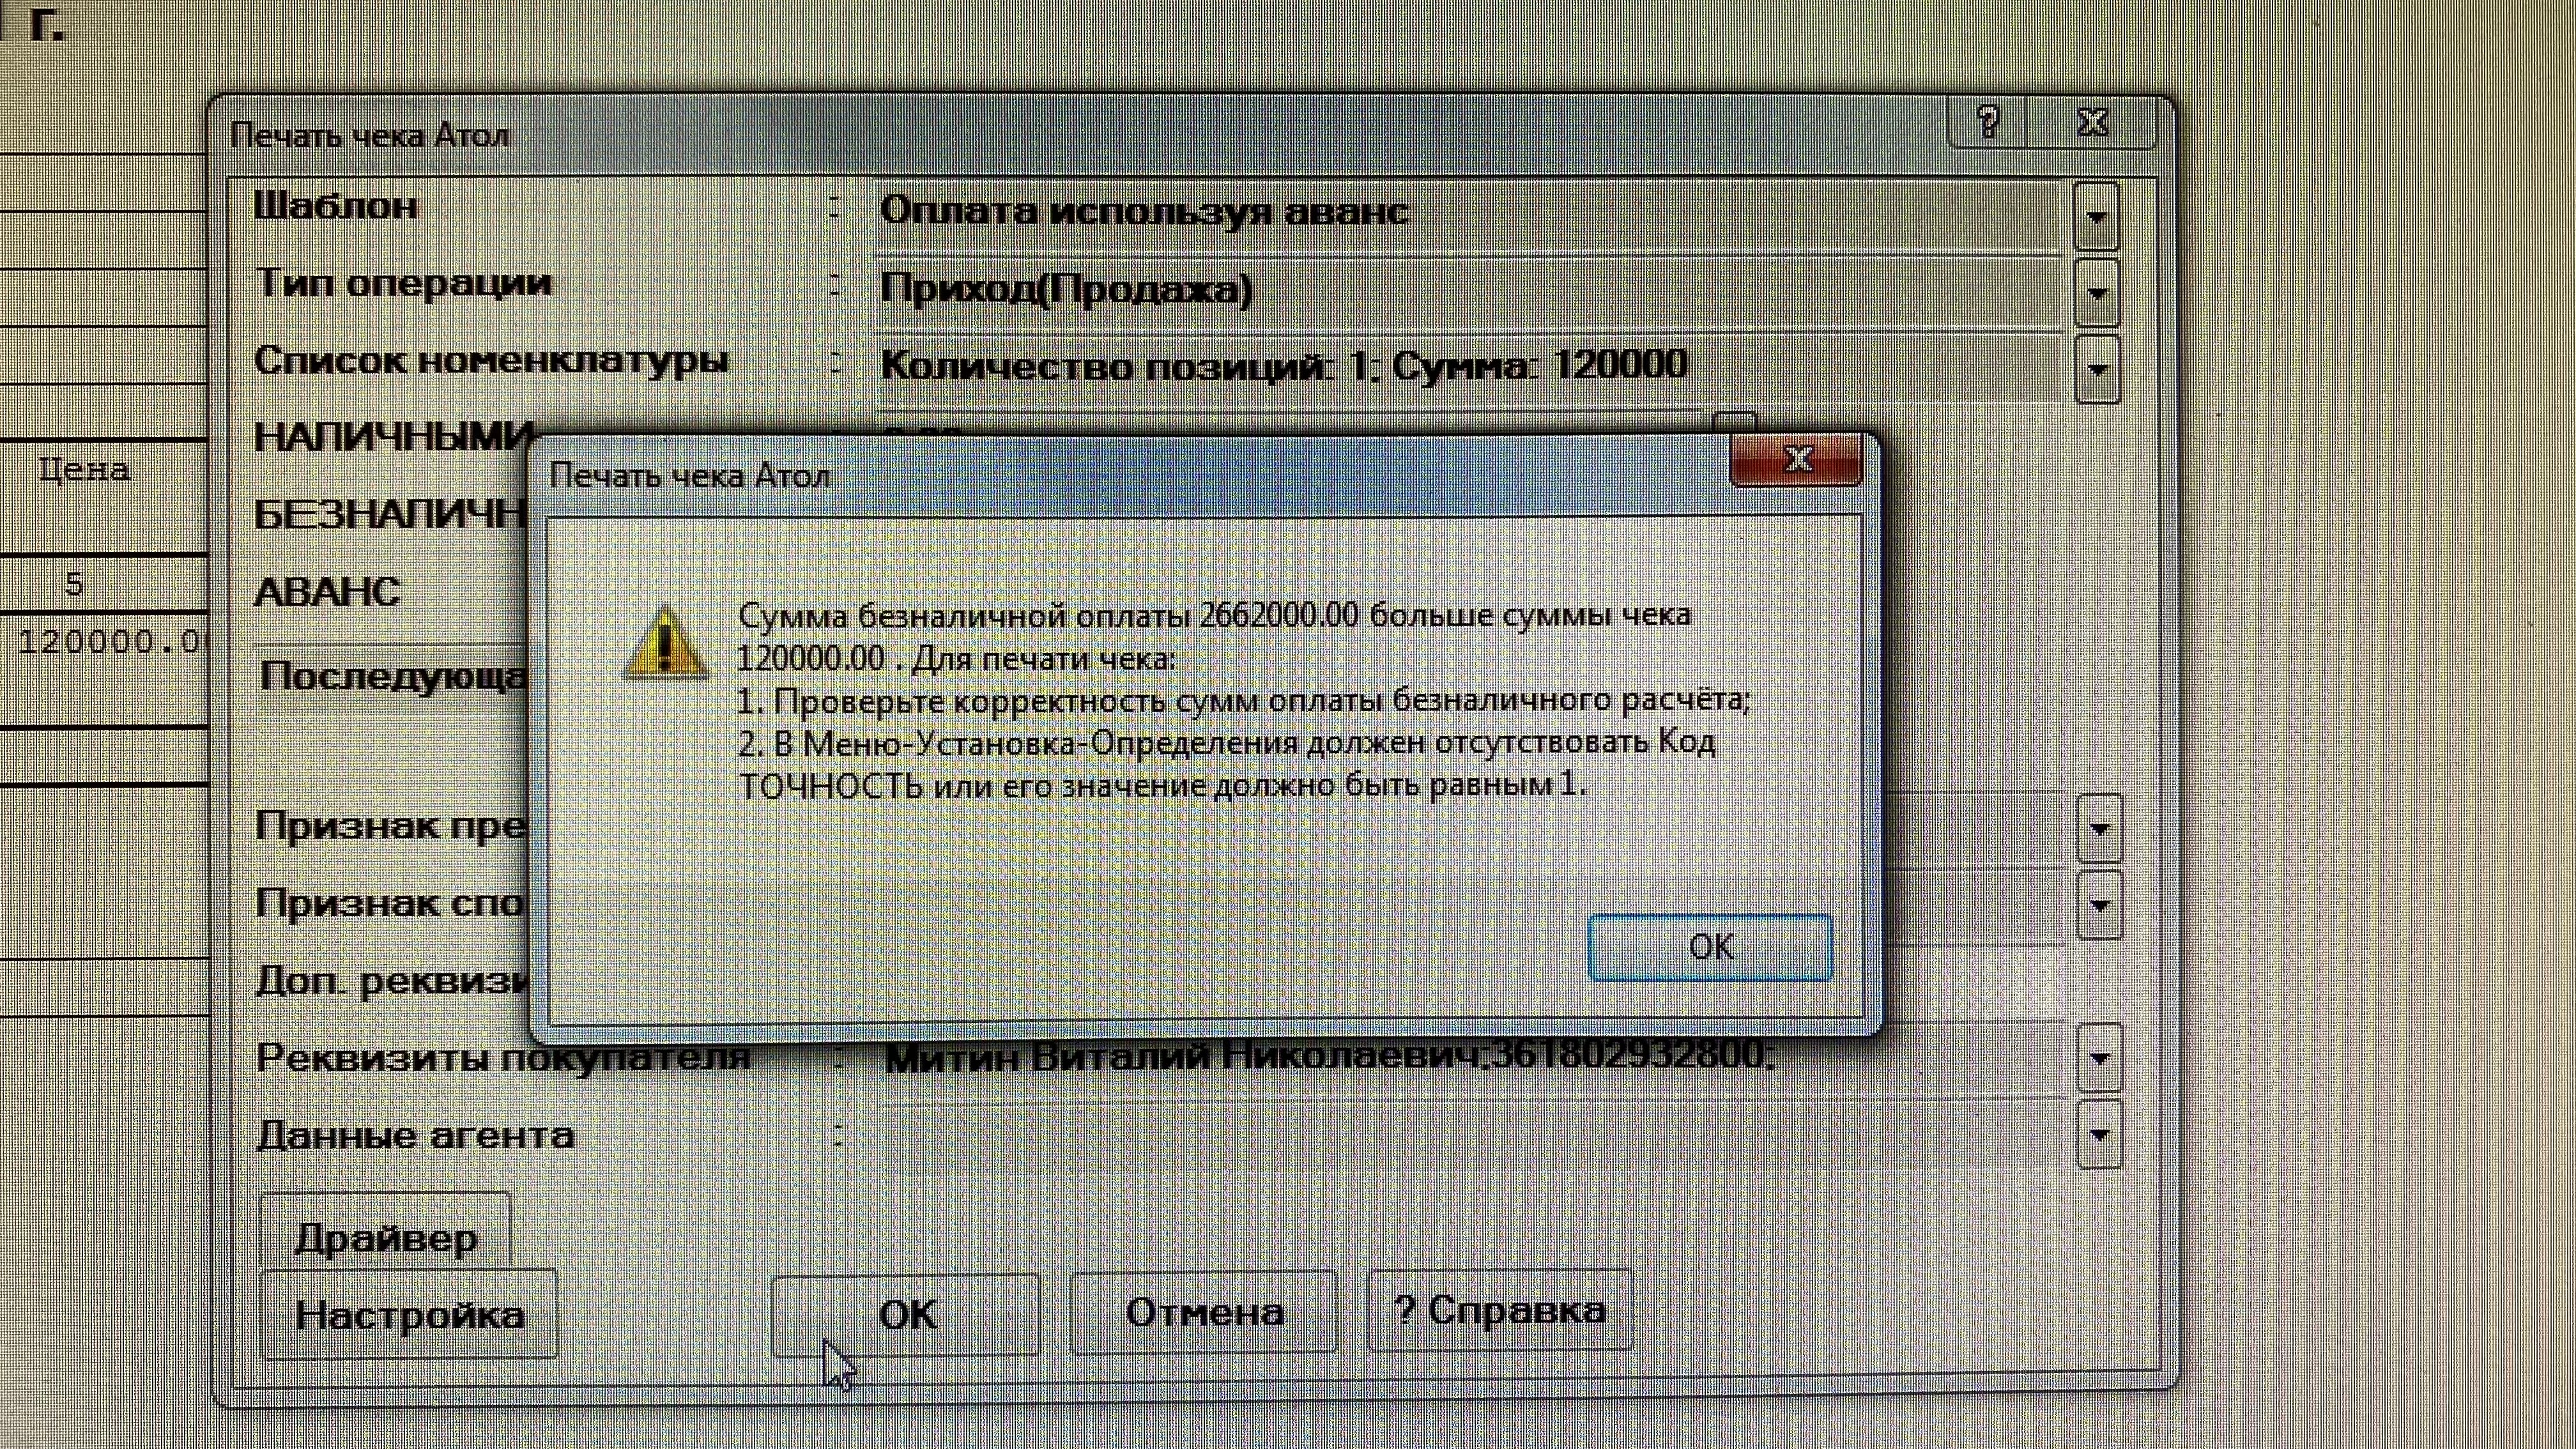Open Список номенклатуры dropdown arrow

coord(2097,369)
